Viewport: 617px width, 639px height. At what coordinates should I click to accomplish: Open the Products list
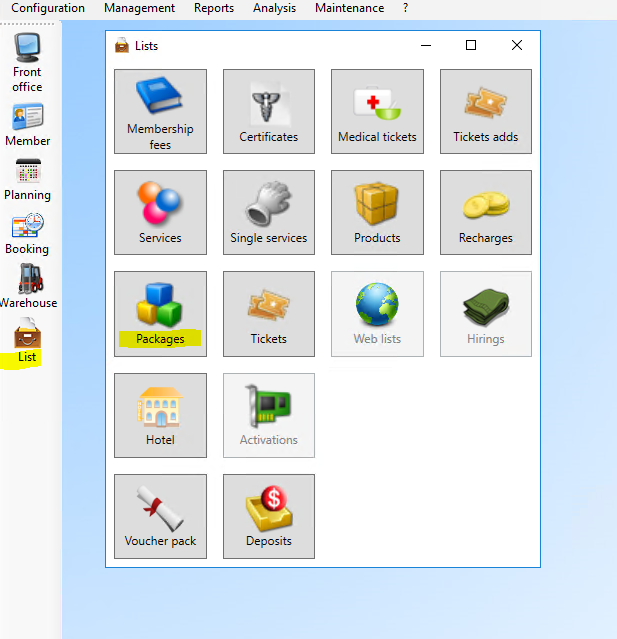tap(377, 212)
